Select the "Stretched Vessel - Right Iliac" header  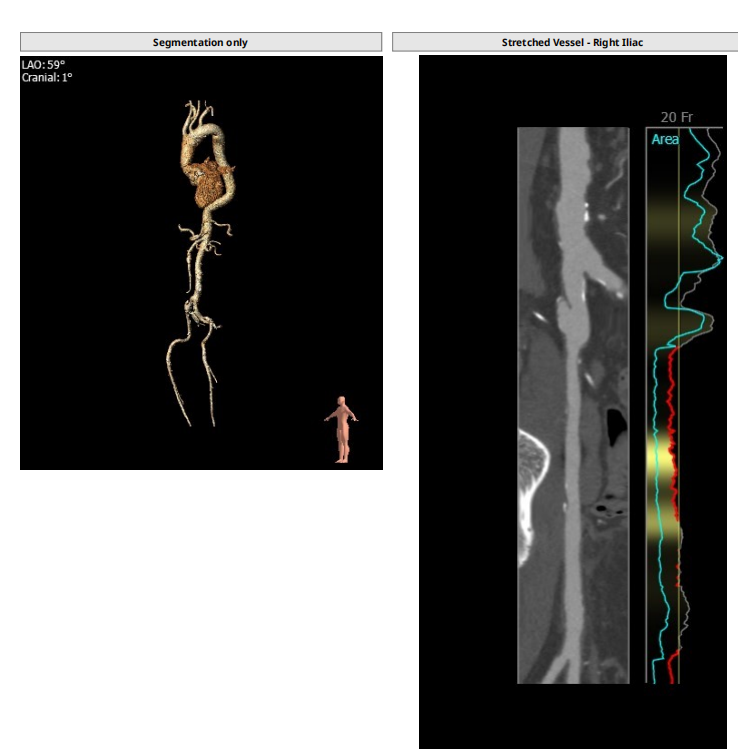pos(564,42)
